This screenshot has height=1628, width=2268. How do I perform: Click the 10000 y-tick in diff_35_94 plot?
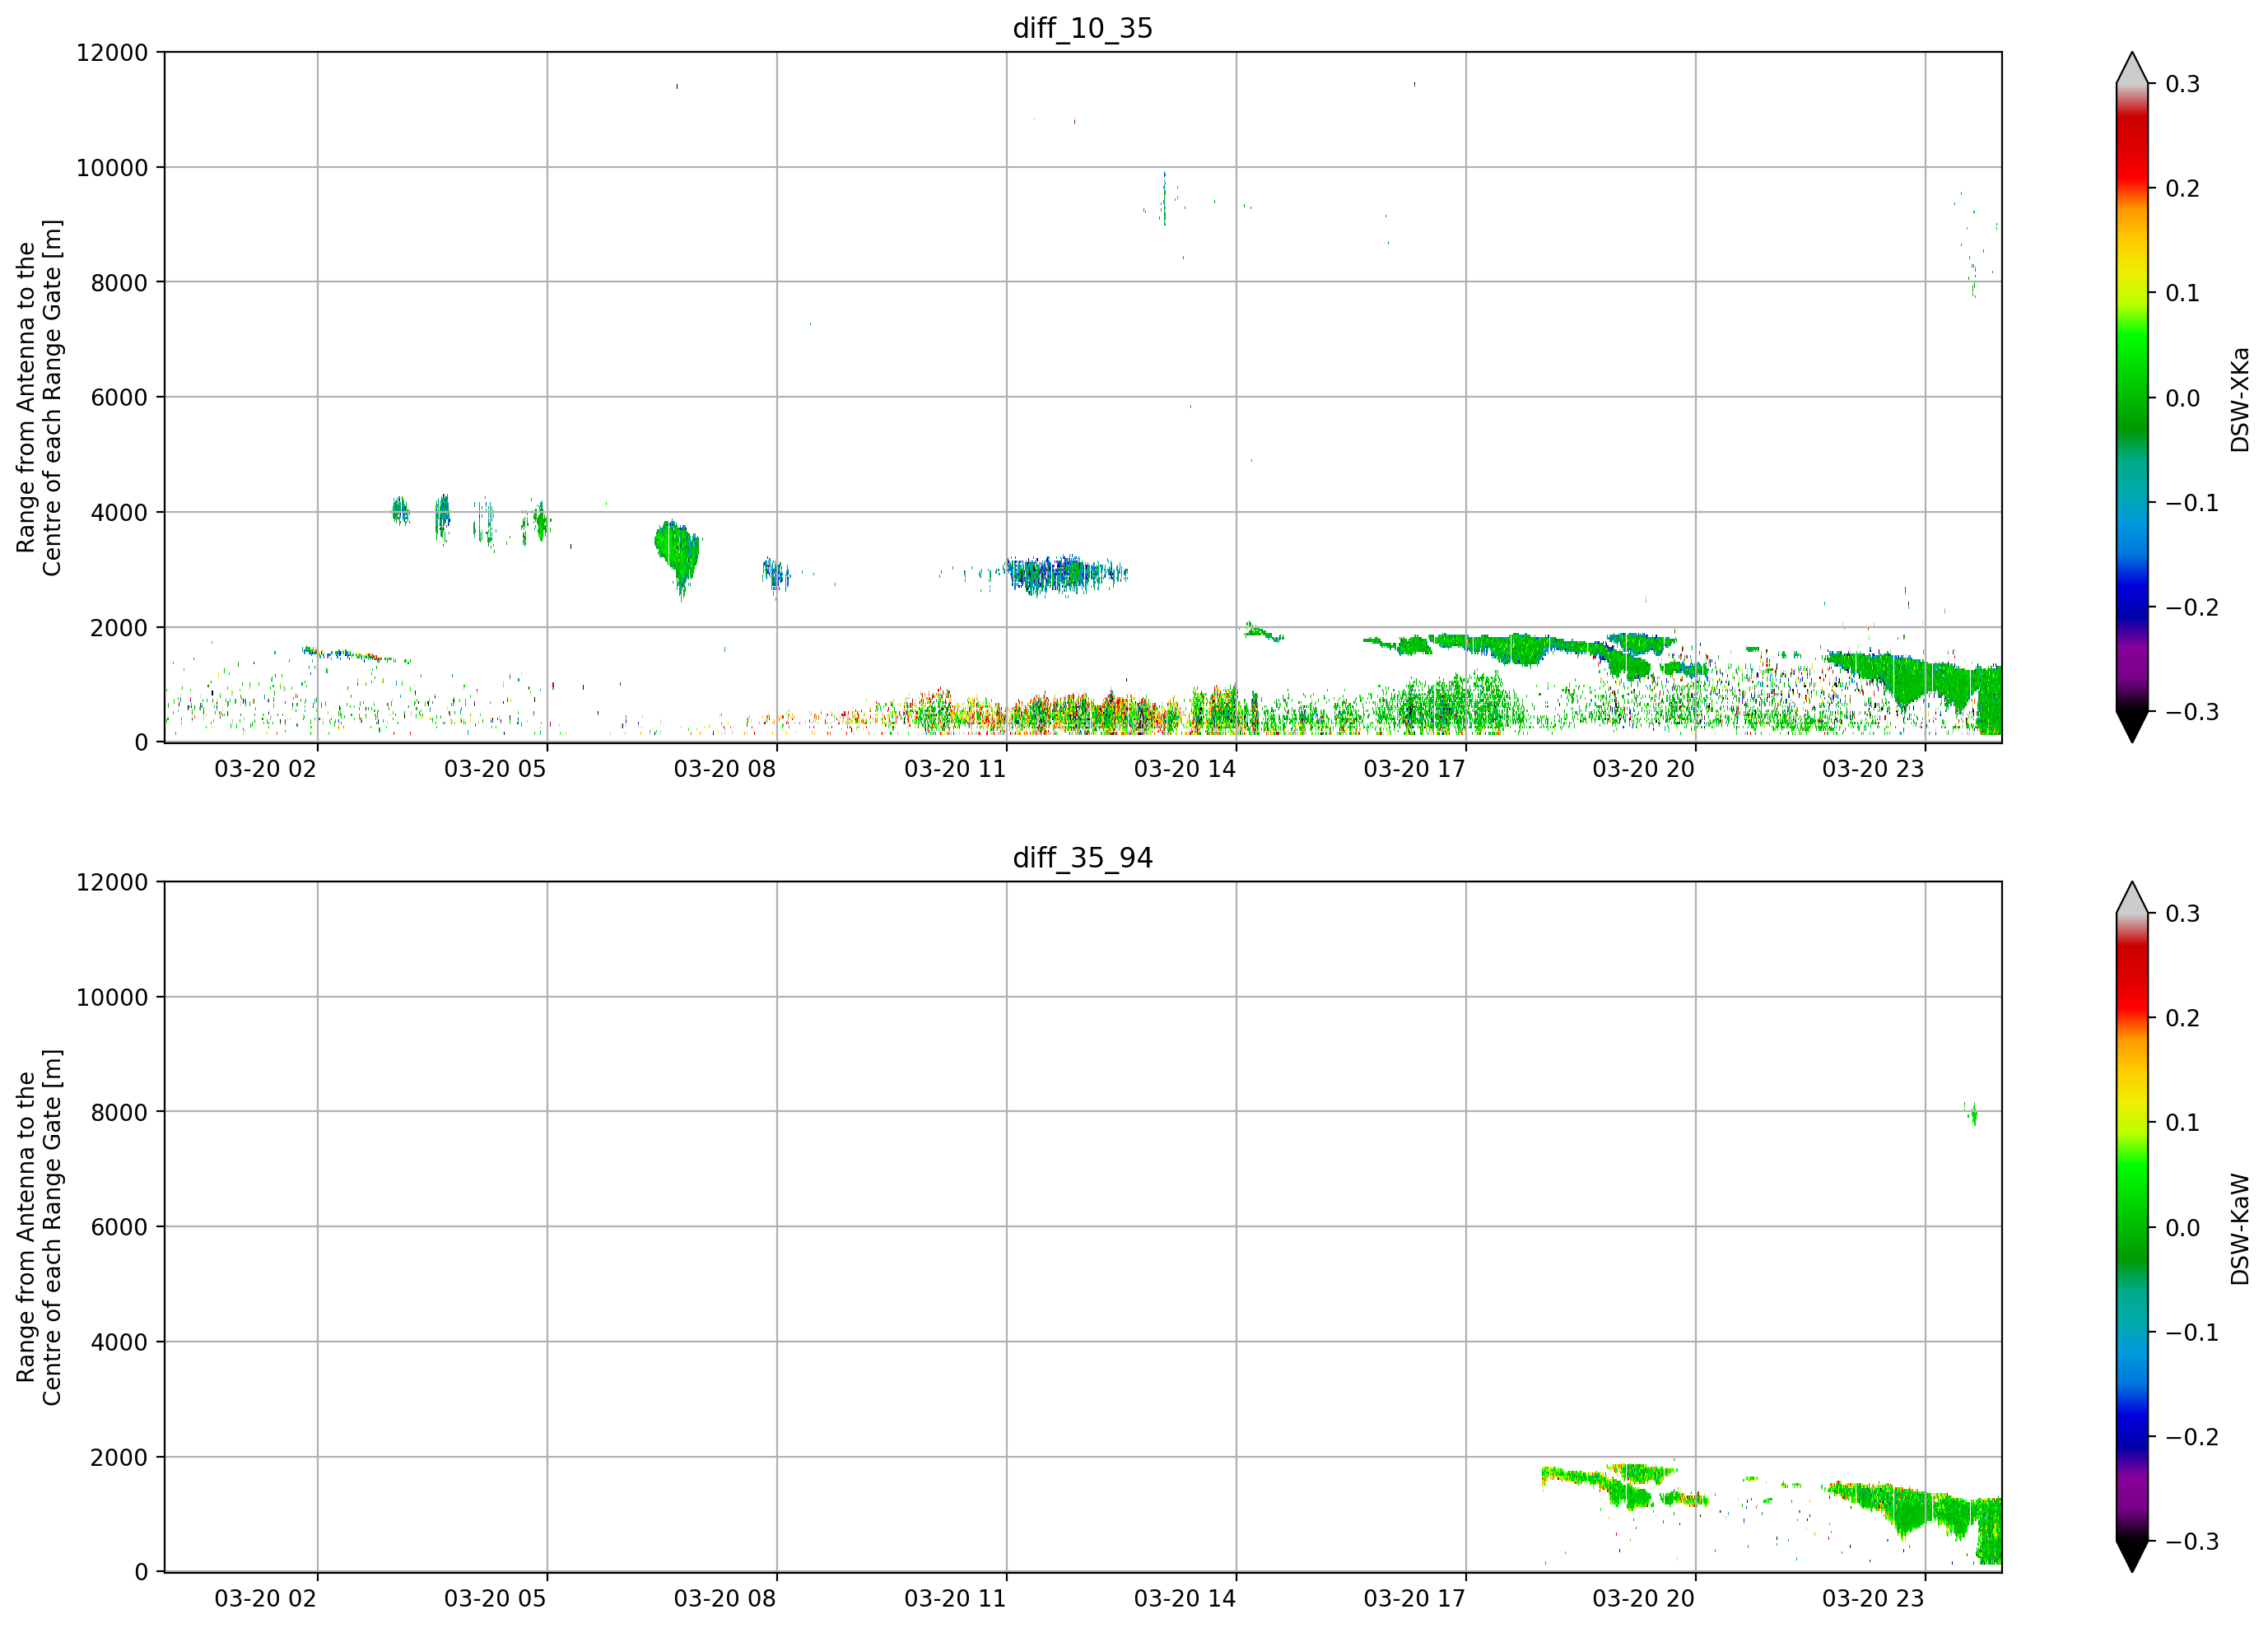tap(112, 998)
